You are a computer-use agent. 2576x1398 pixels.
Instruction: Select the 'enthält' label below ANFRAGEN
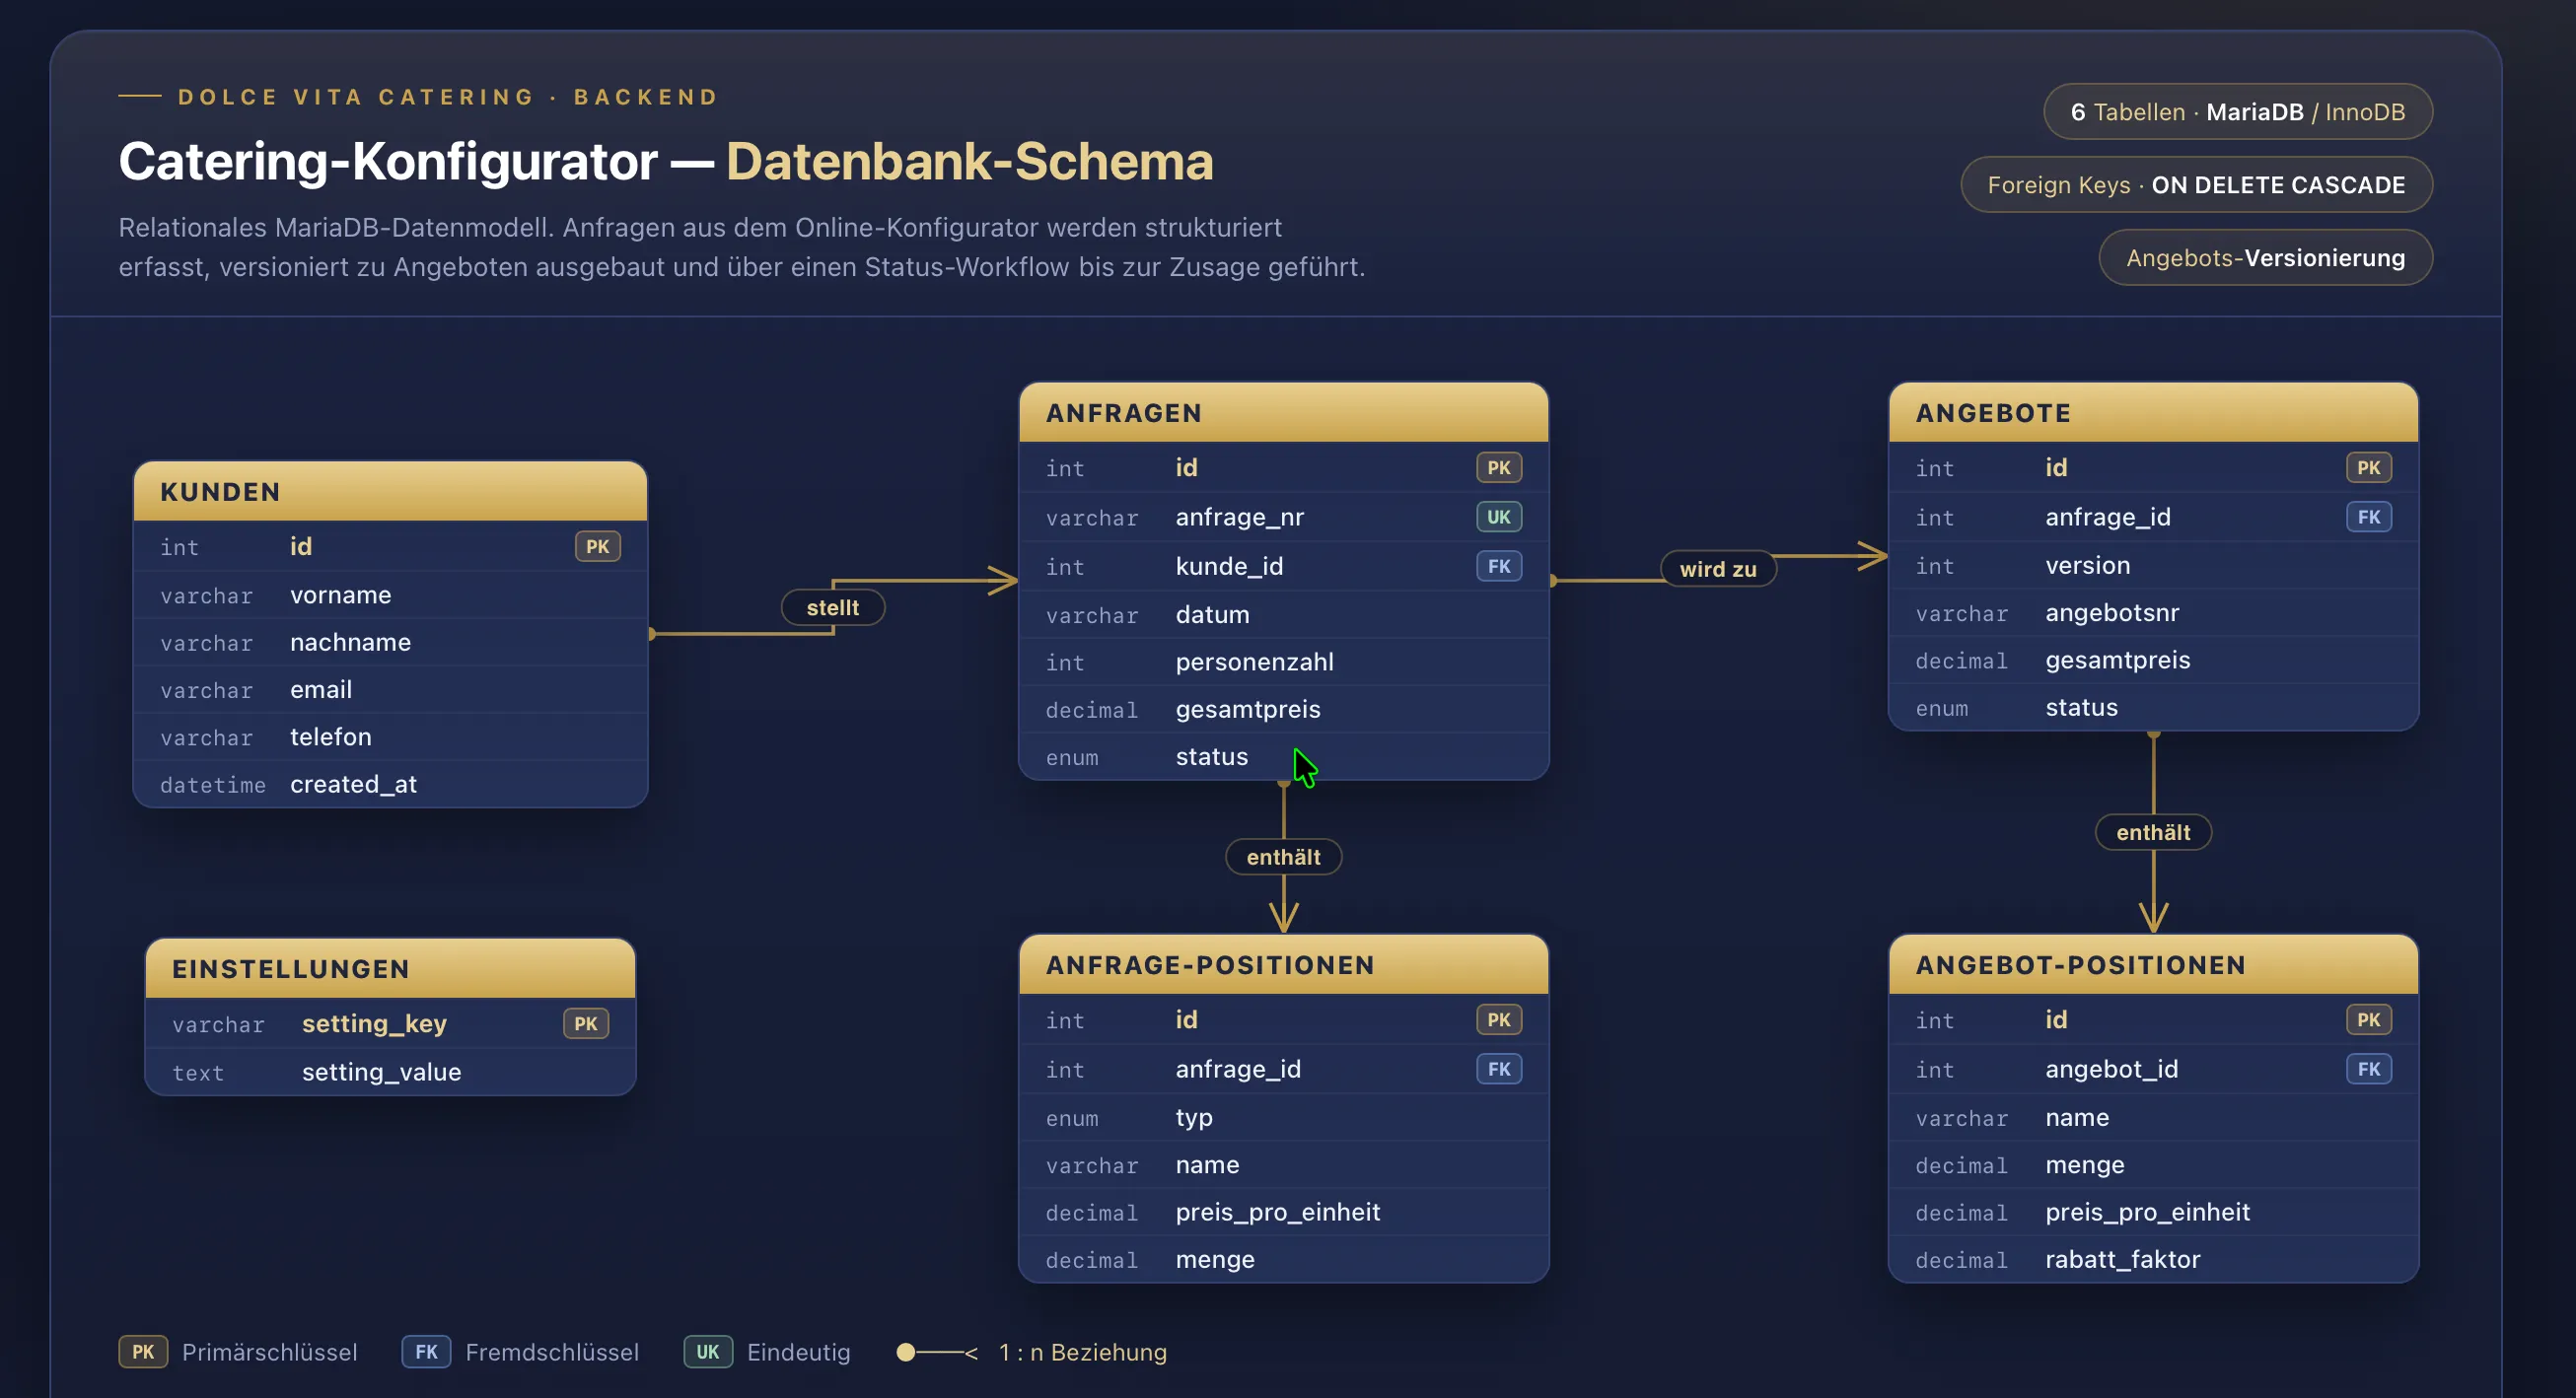coord(1283,857)
